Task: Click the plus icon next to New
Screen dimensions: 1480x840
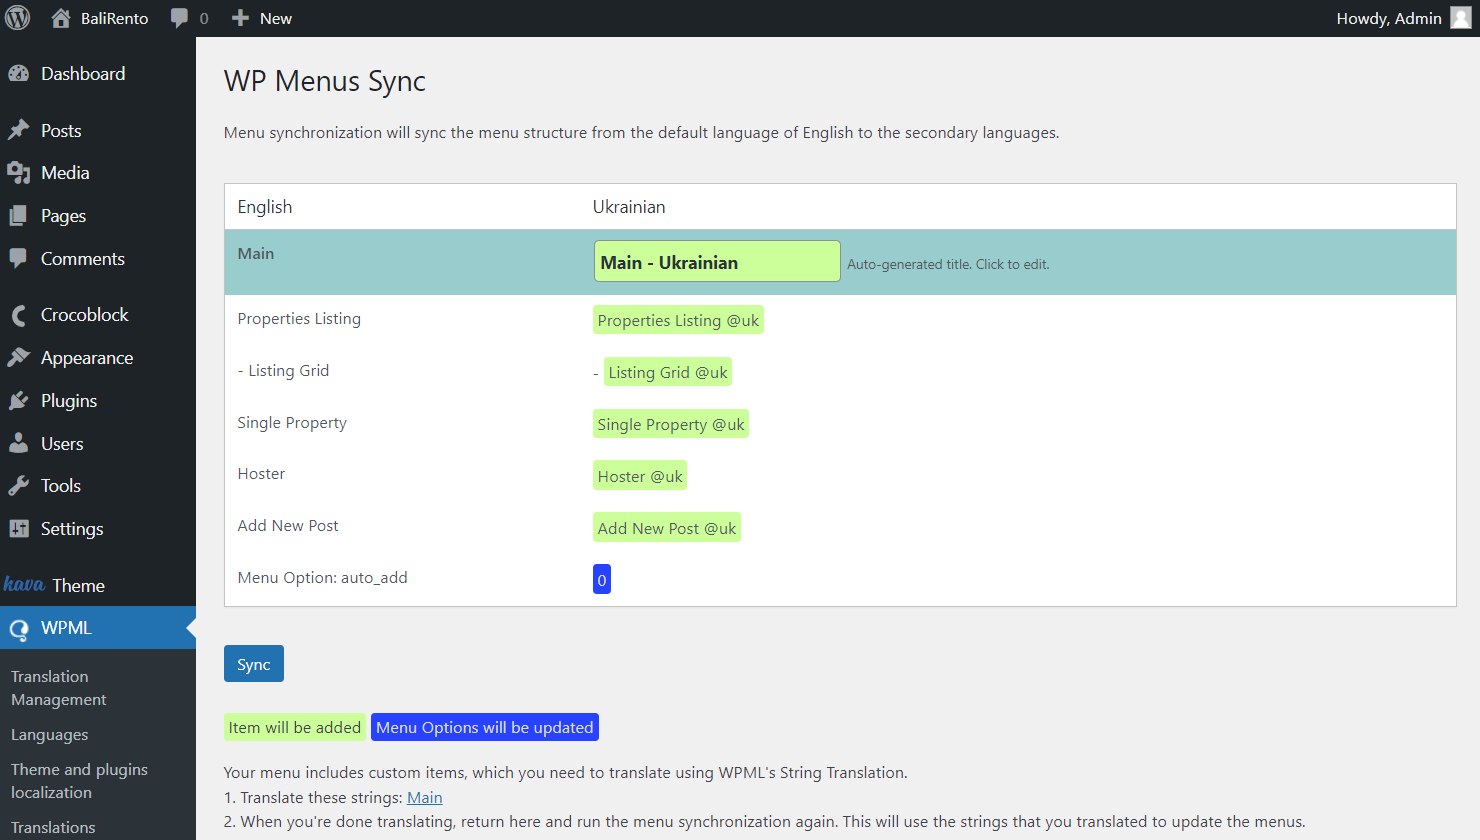Action: [240, 18]
